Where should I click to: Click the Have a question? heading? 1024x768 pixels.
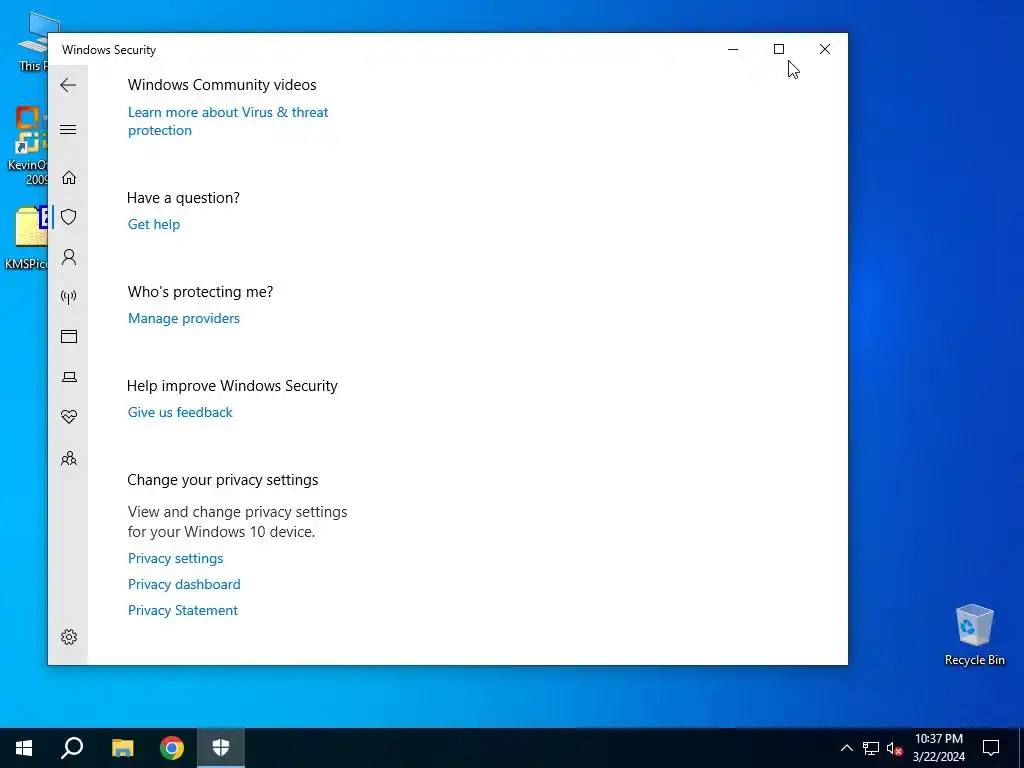coord(184,198)
